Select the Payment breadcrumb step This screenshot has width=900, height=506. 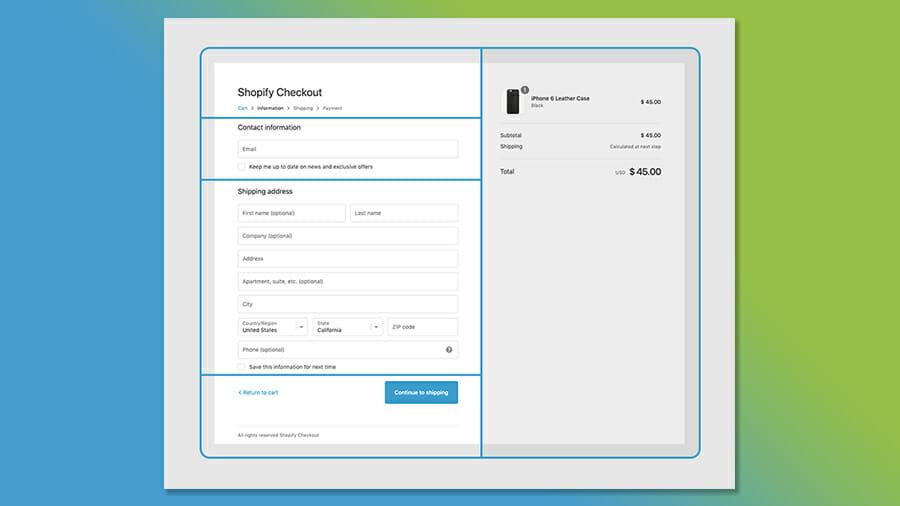coord(332,108)
